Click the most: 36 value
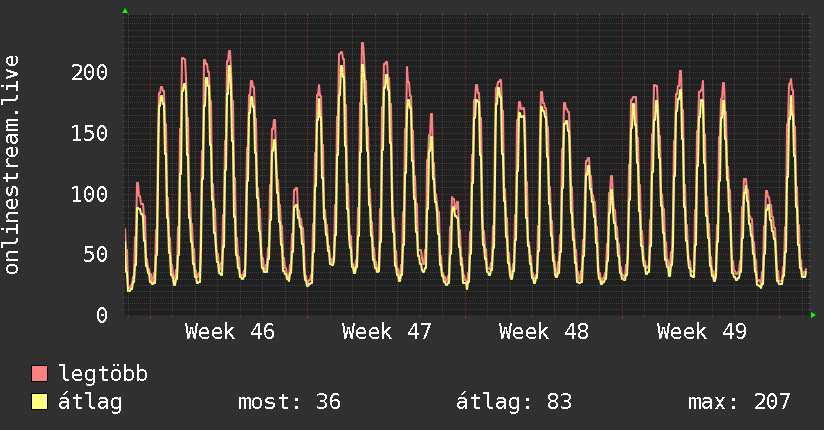The width and height of the screenshot is (824, 430). click(290, 402)
